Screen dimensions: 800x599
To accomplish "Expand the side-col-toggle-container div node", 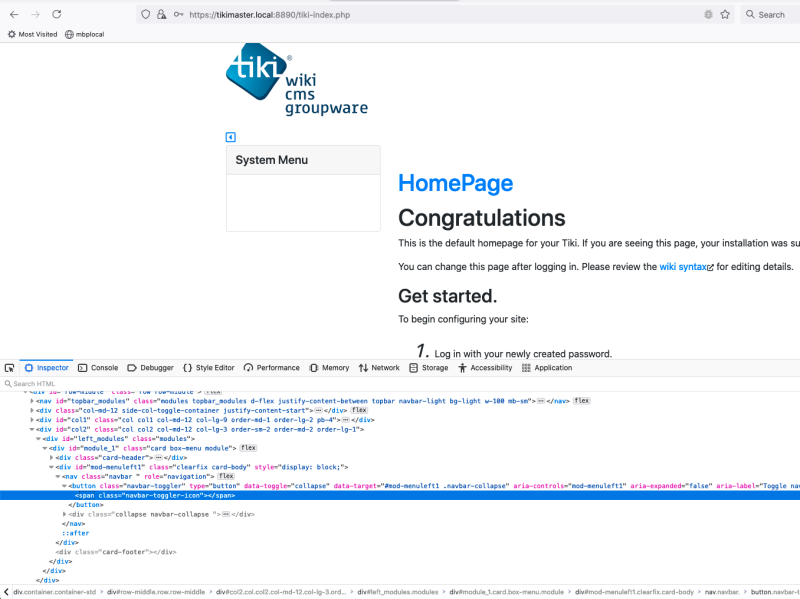I will 32,410.
